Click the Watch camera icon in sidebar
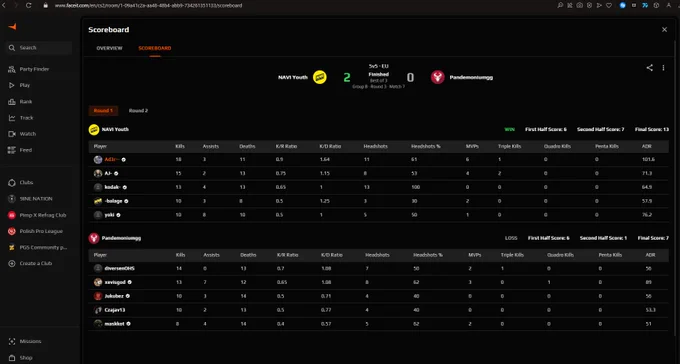This screenshot has height=364, width=680. pyautogui.click(x=12, y=134)
